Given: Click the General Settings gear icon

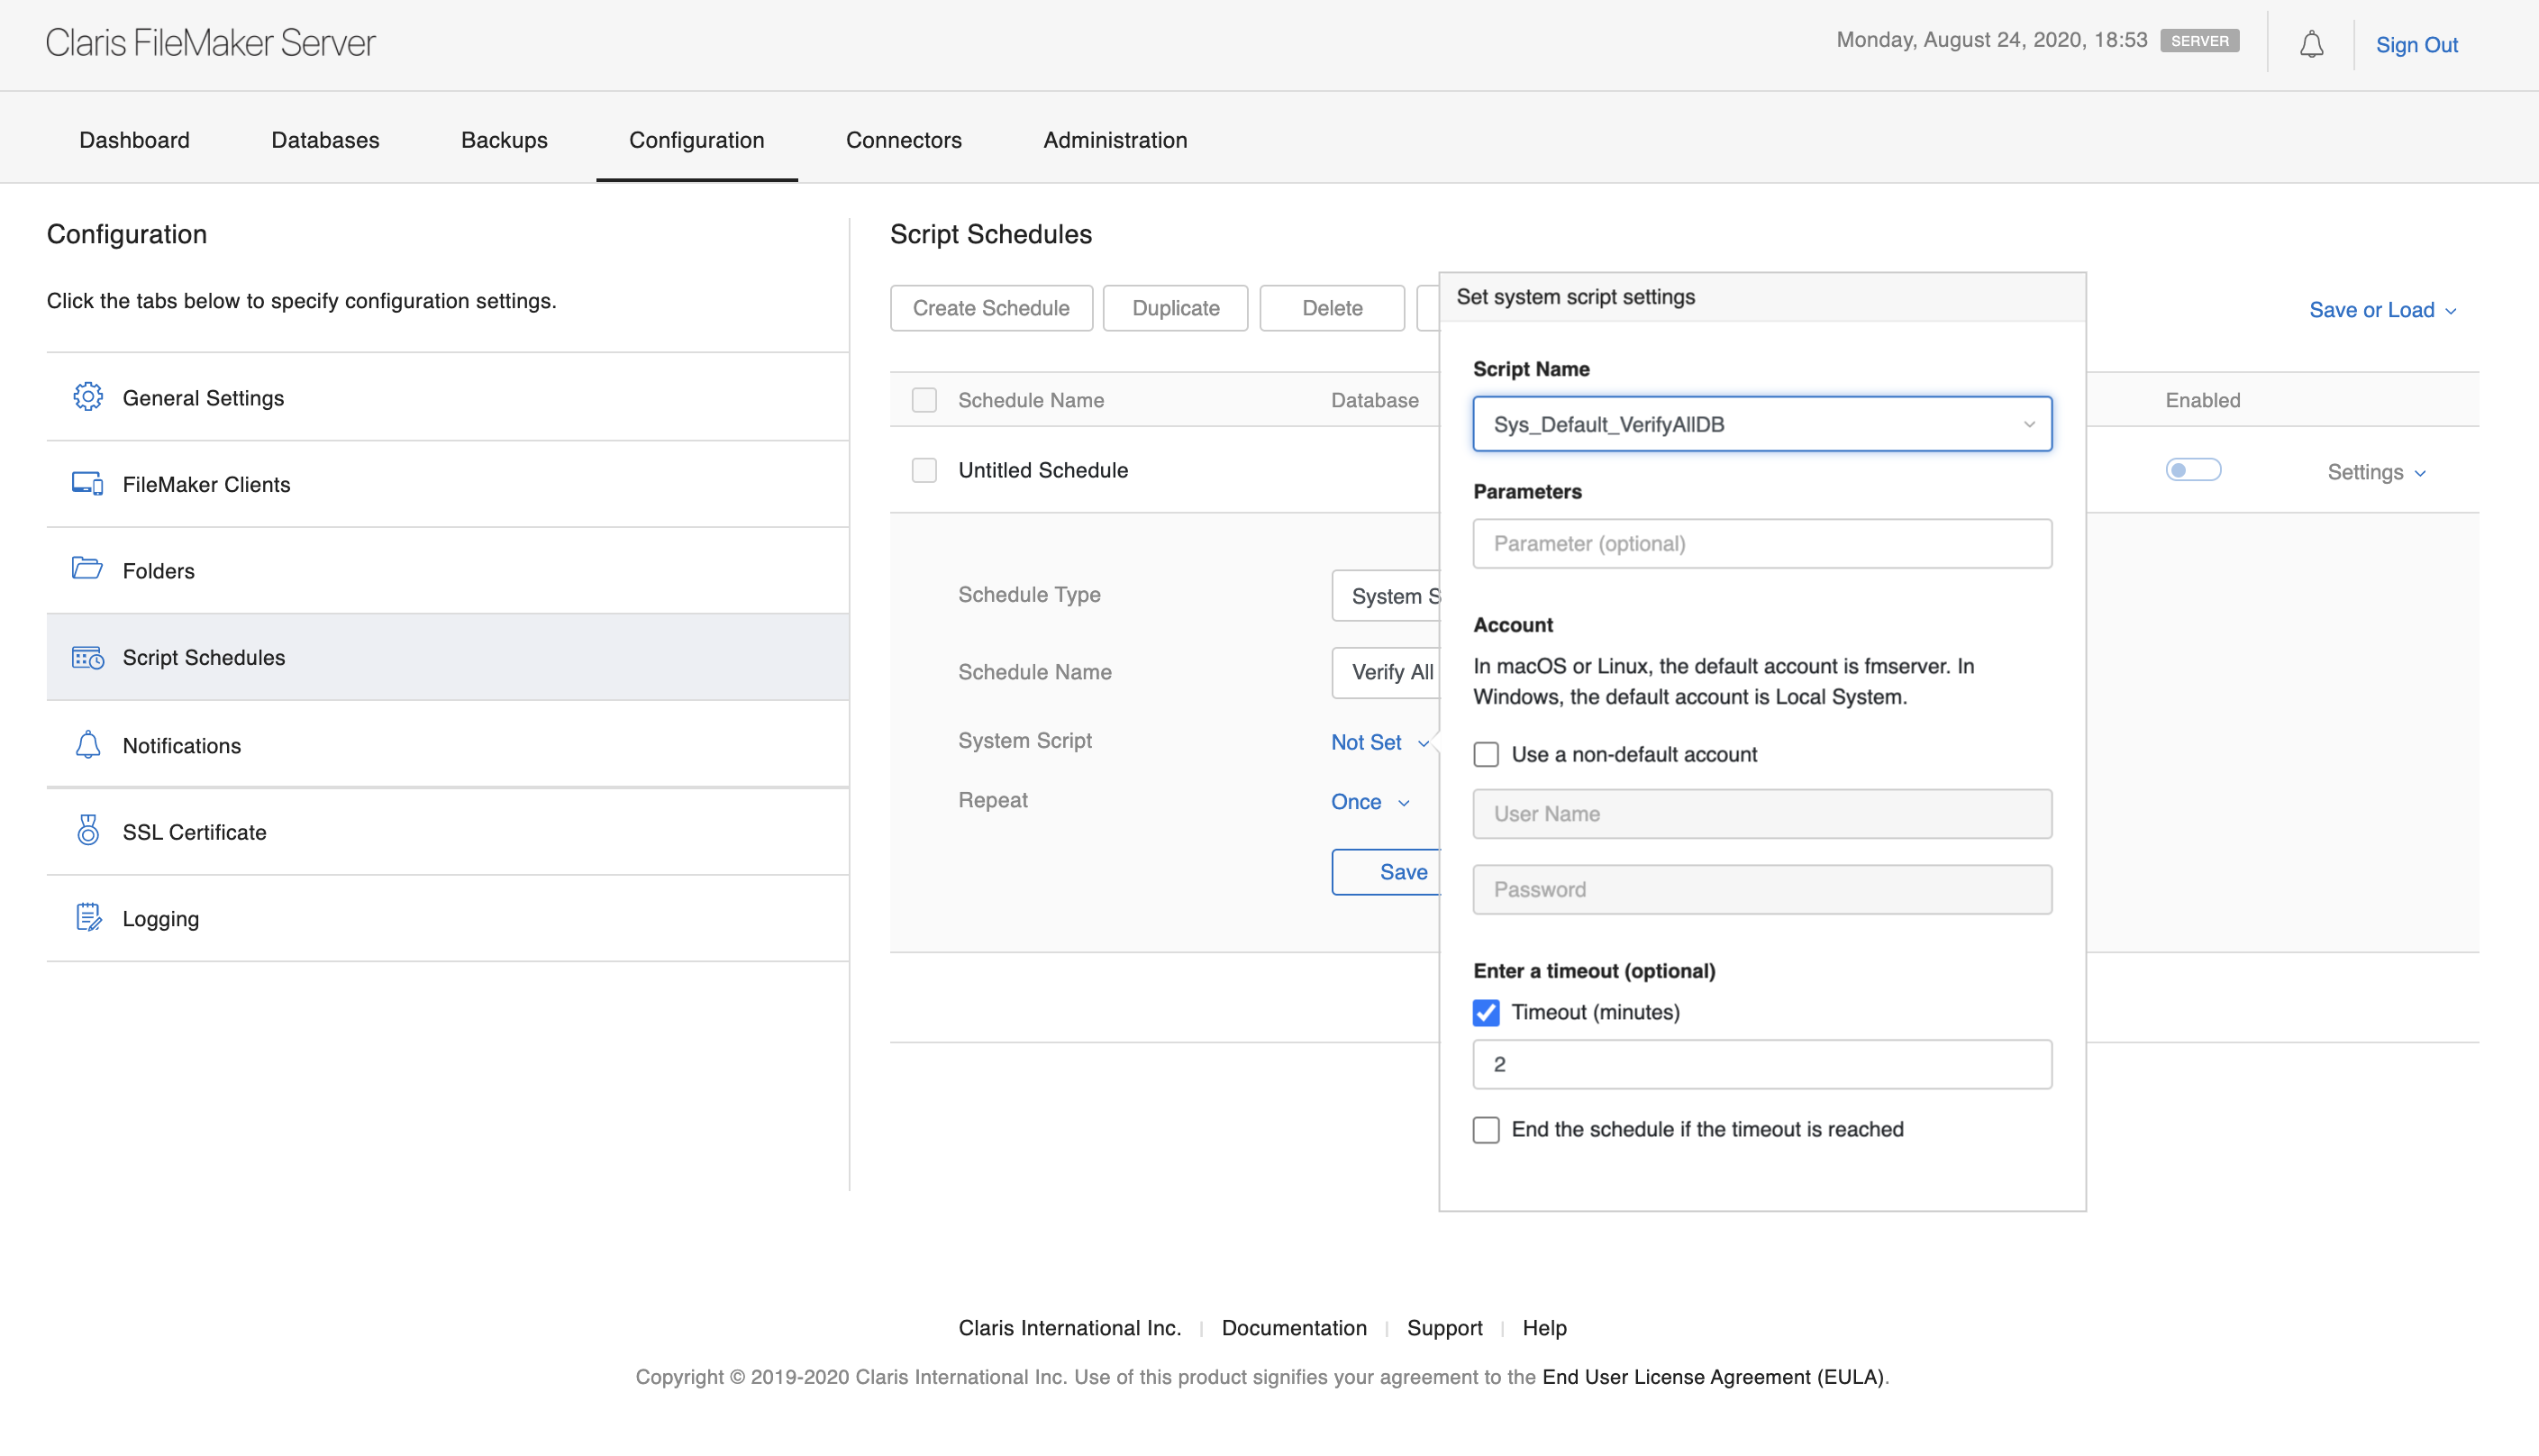Looking at the screenshot, I should point(88,397).
